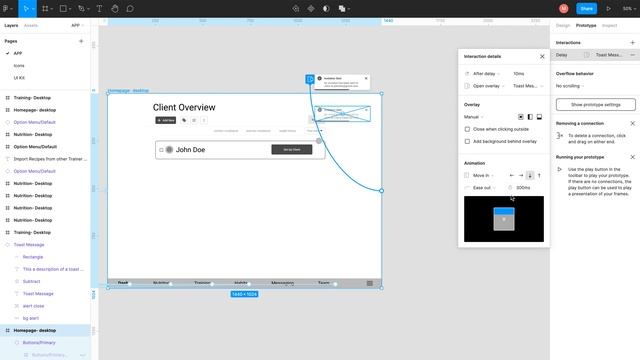This screenshot has height=360, width=640.
Task: Remove the Delay interaction
Action: [632, 55]
